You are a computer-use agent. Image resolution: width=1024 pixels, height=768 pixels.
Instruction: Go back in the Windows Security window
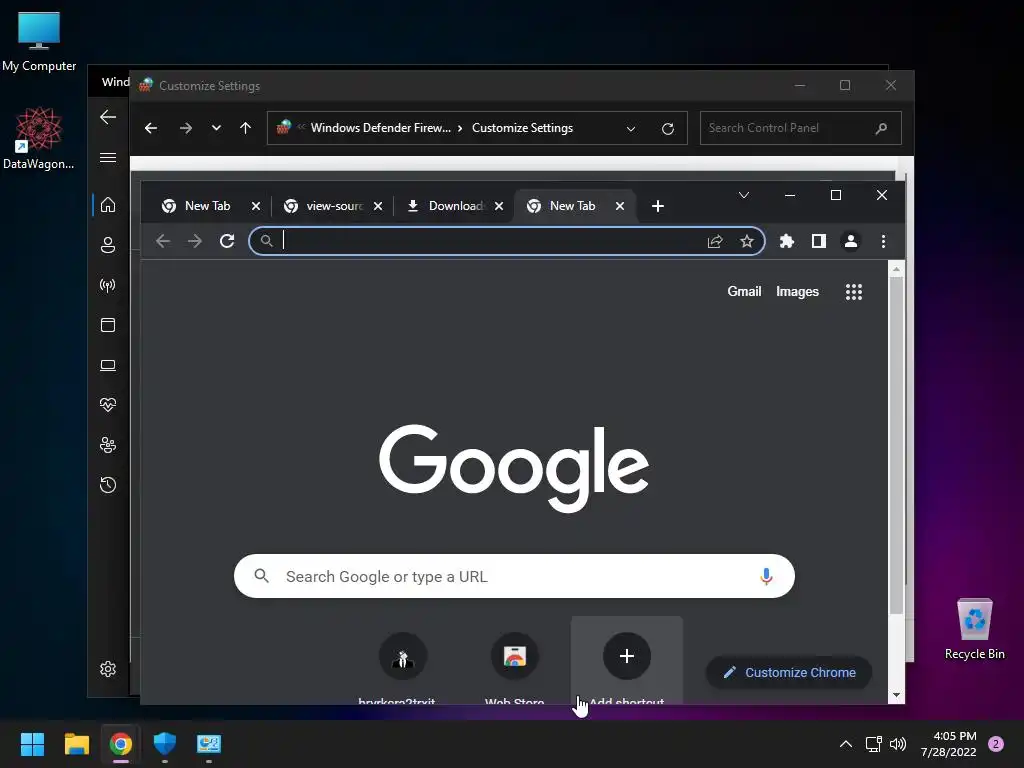[x=108, y=117]
